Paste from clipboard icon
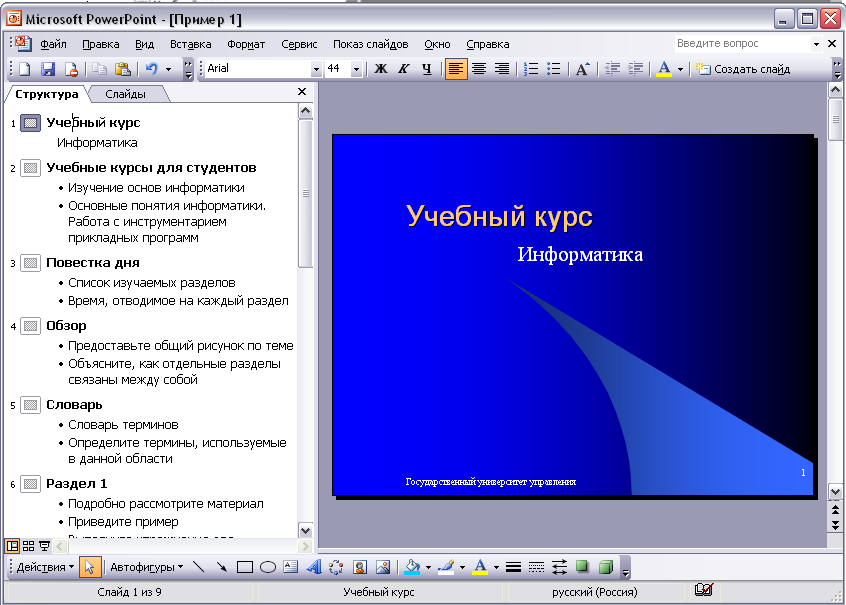The image size is (846, 605). tap(123, 69)
